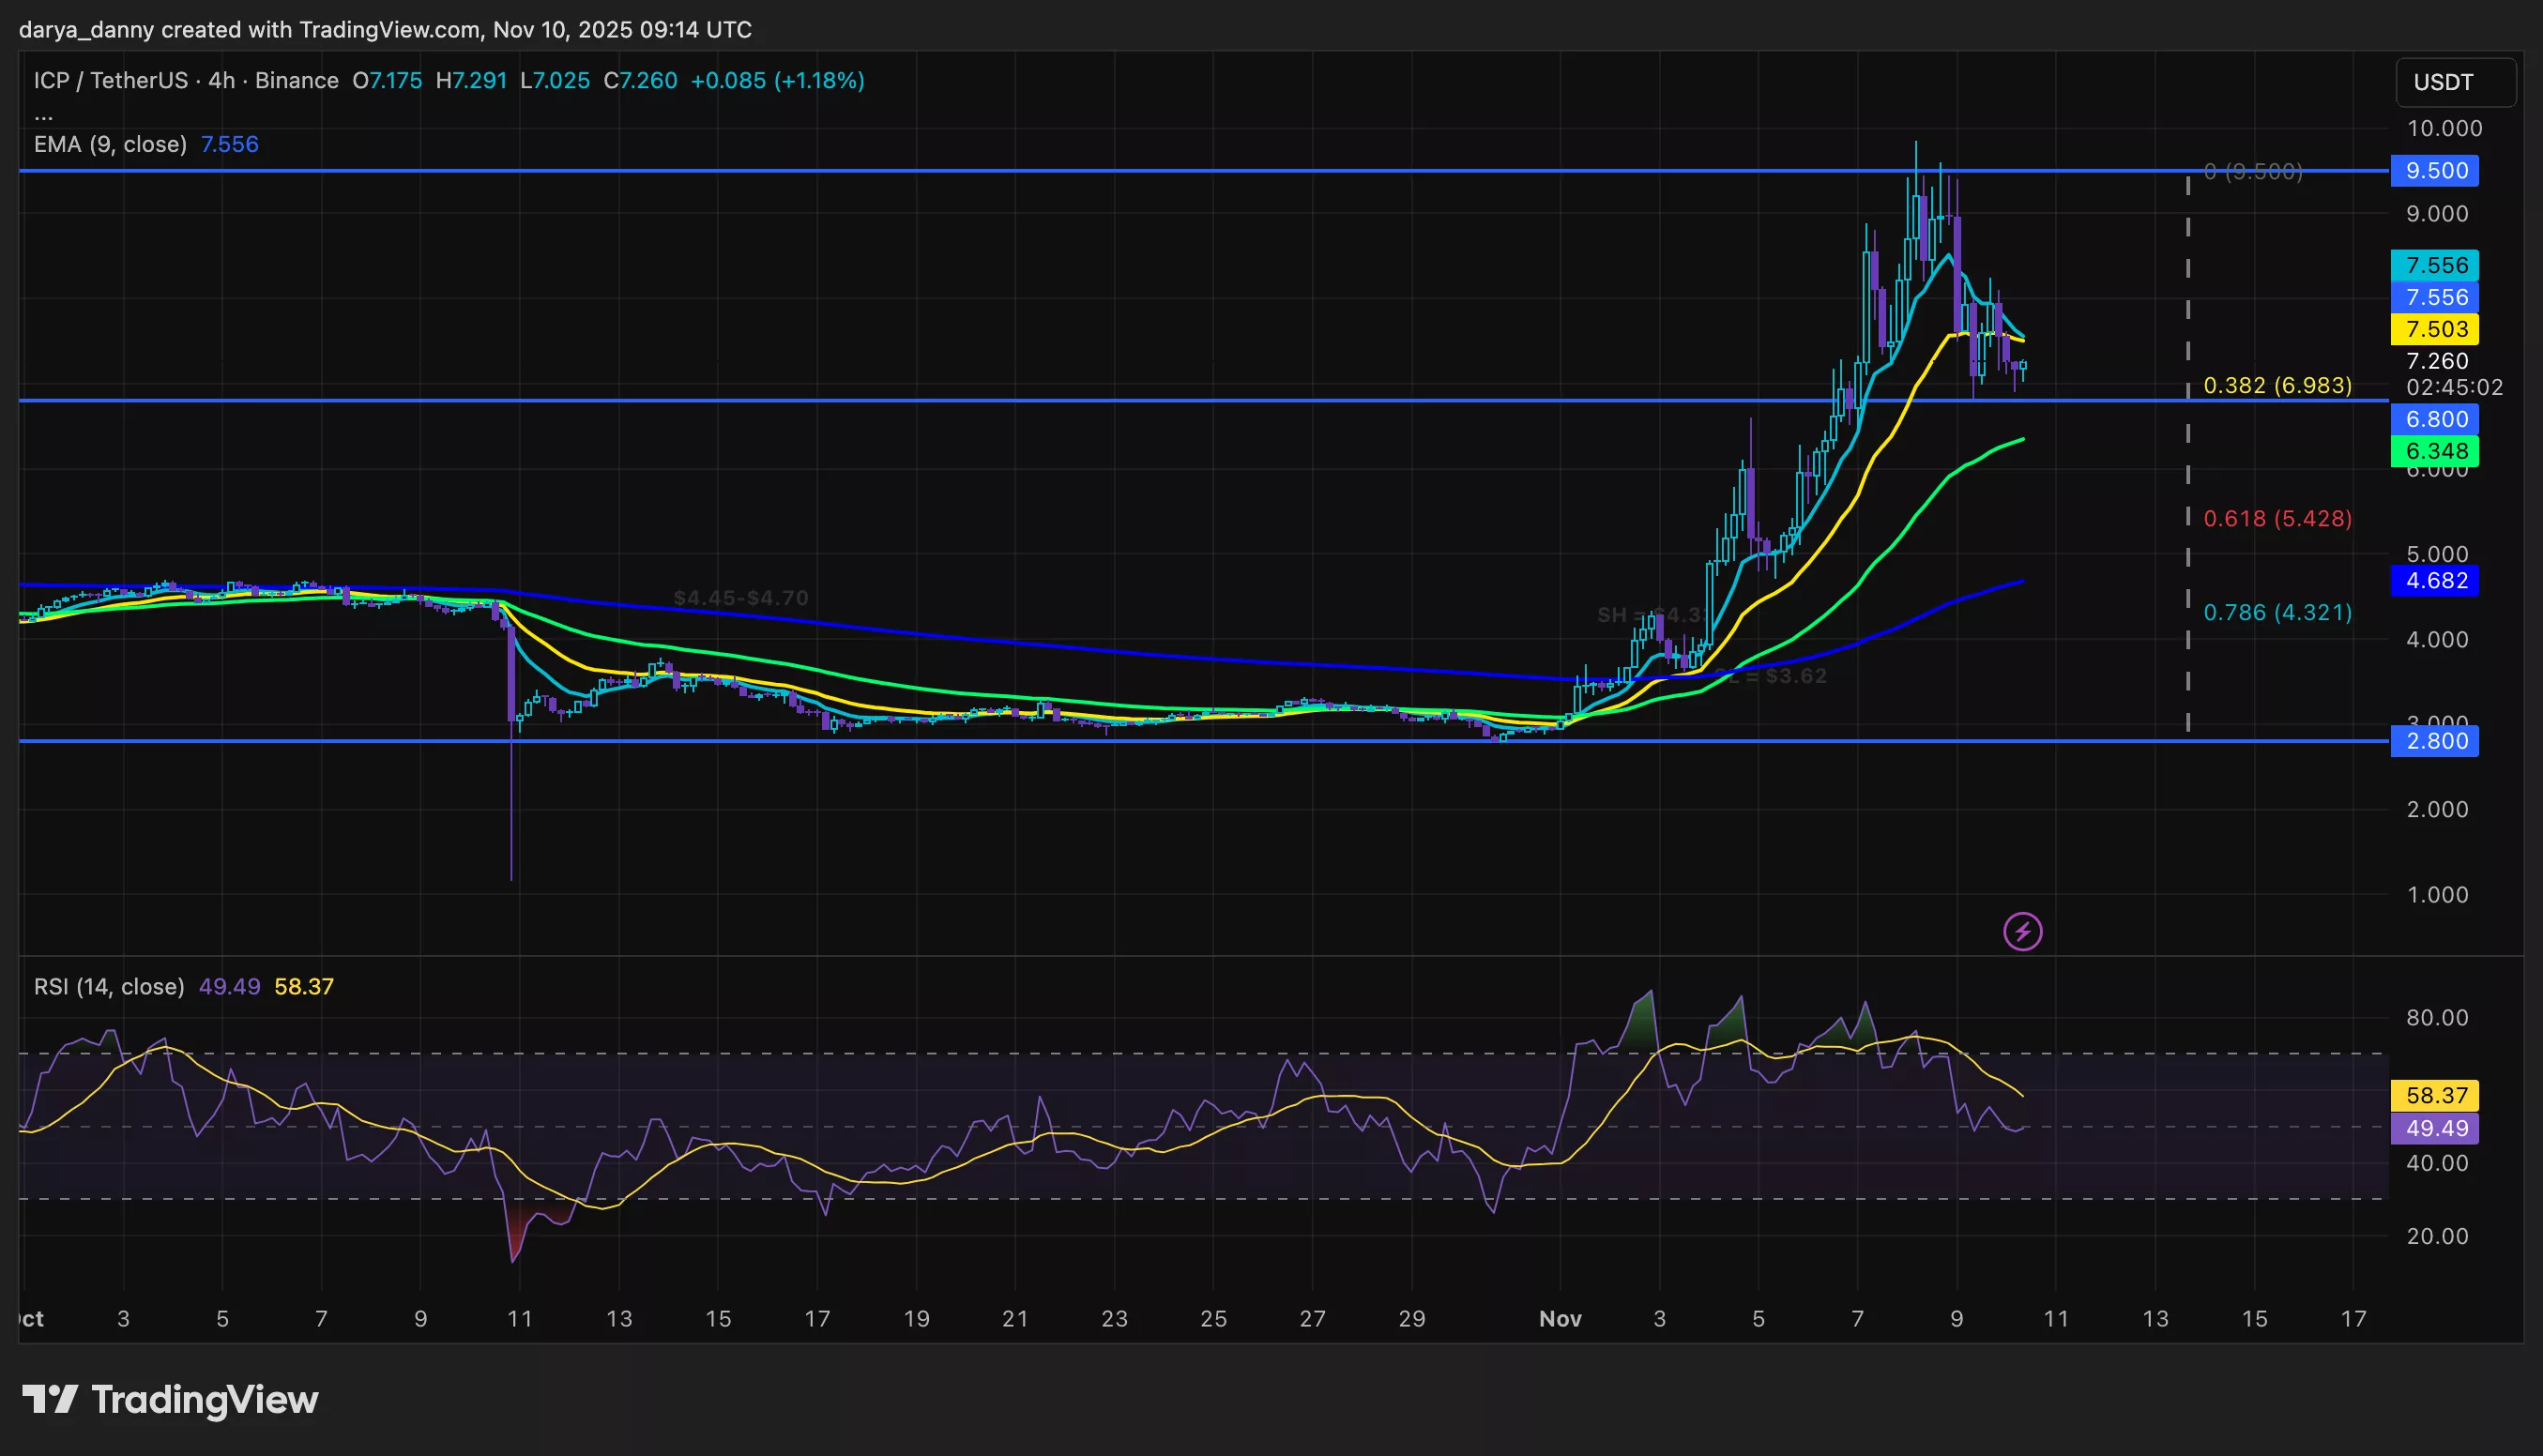Click the blue EMA value 7.556

[x=230, y=144]
